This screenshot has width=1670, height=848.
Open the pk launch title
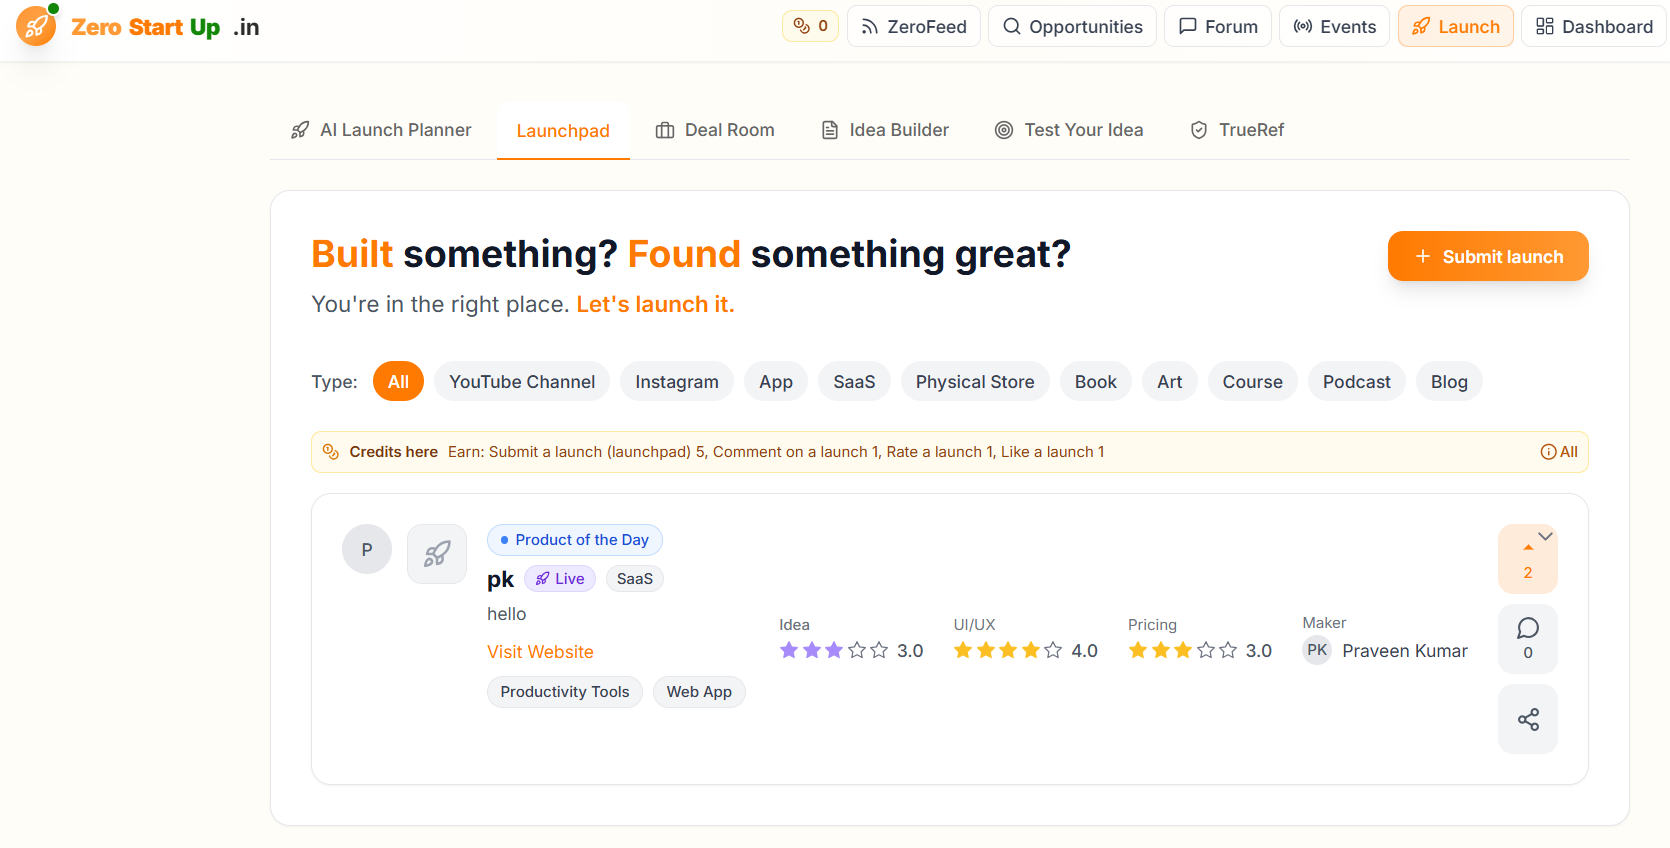click(500, 579)
